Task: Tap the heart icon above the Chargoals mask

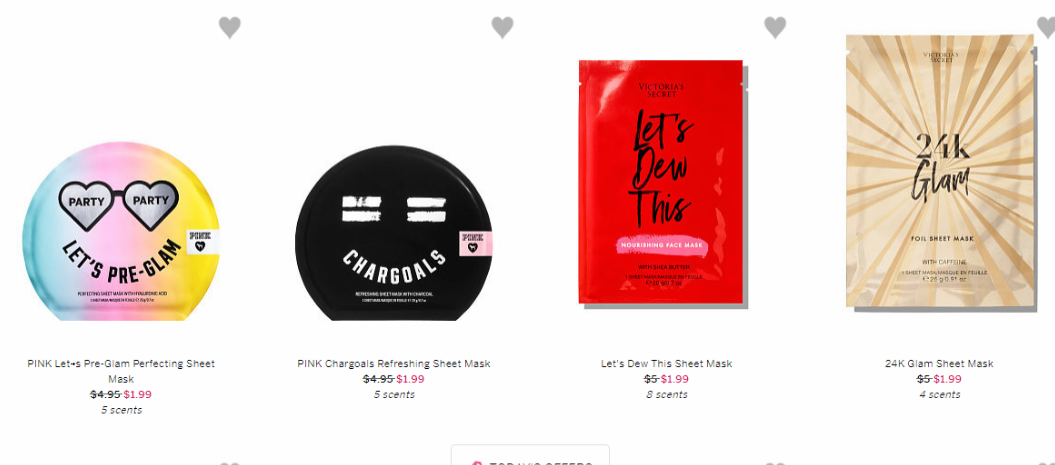Action: 502,28
